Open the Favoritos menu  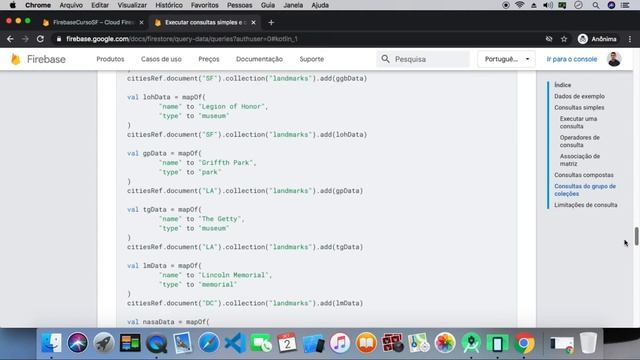pyautogui.click(x=204, y=5)
